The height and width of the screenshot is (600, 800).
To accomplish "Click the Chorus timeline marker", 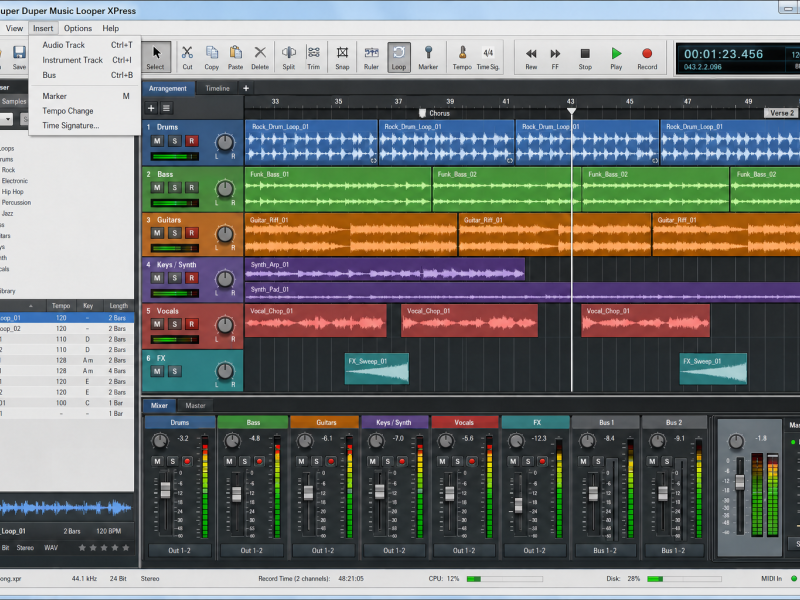I will [435, 113].
